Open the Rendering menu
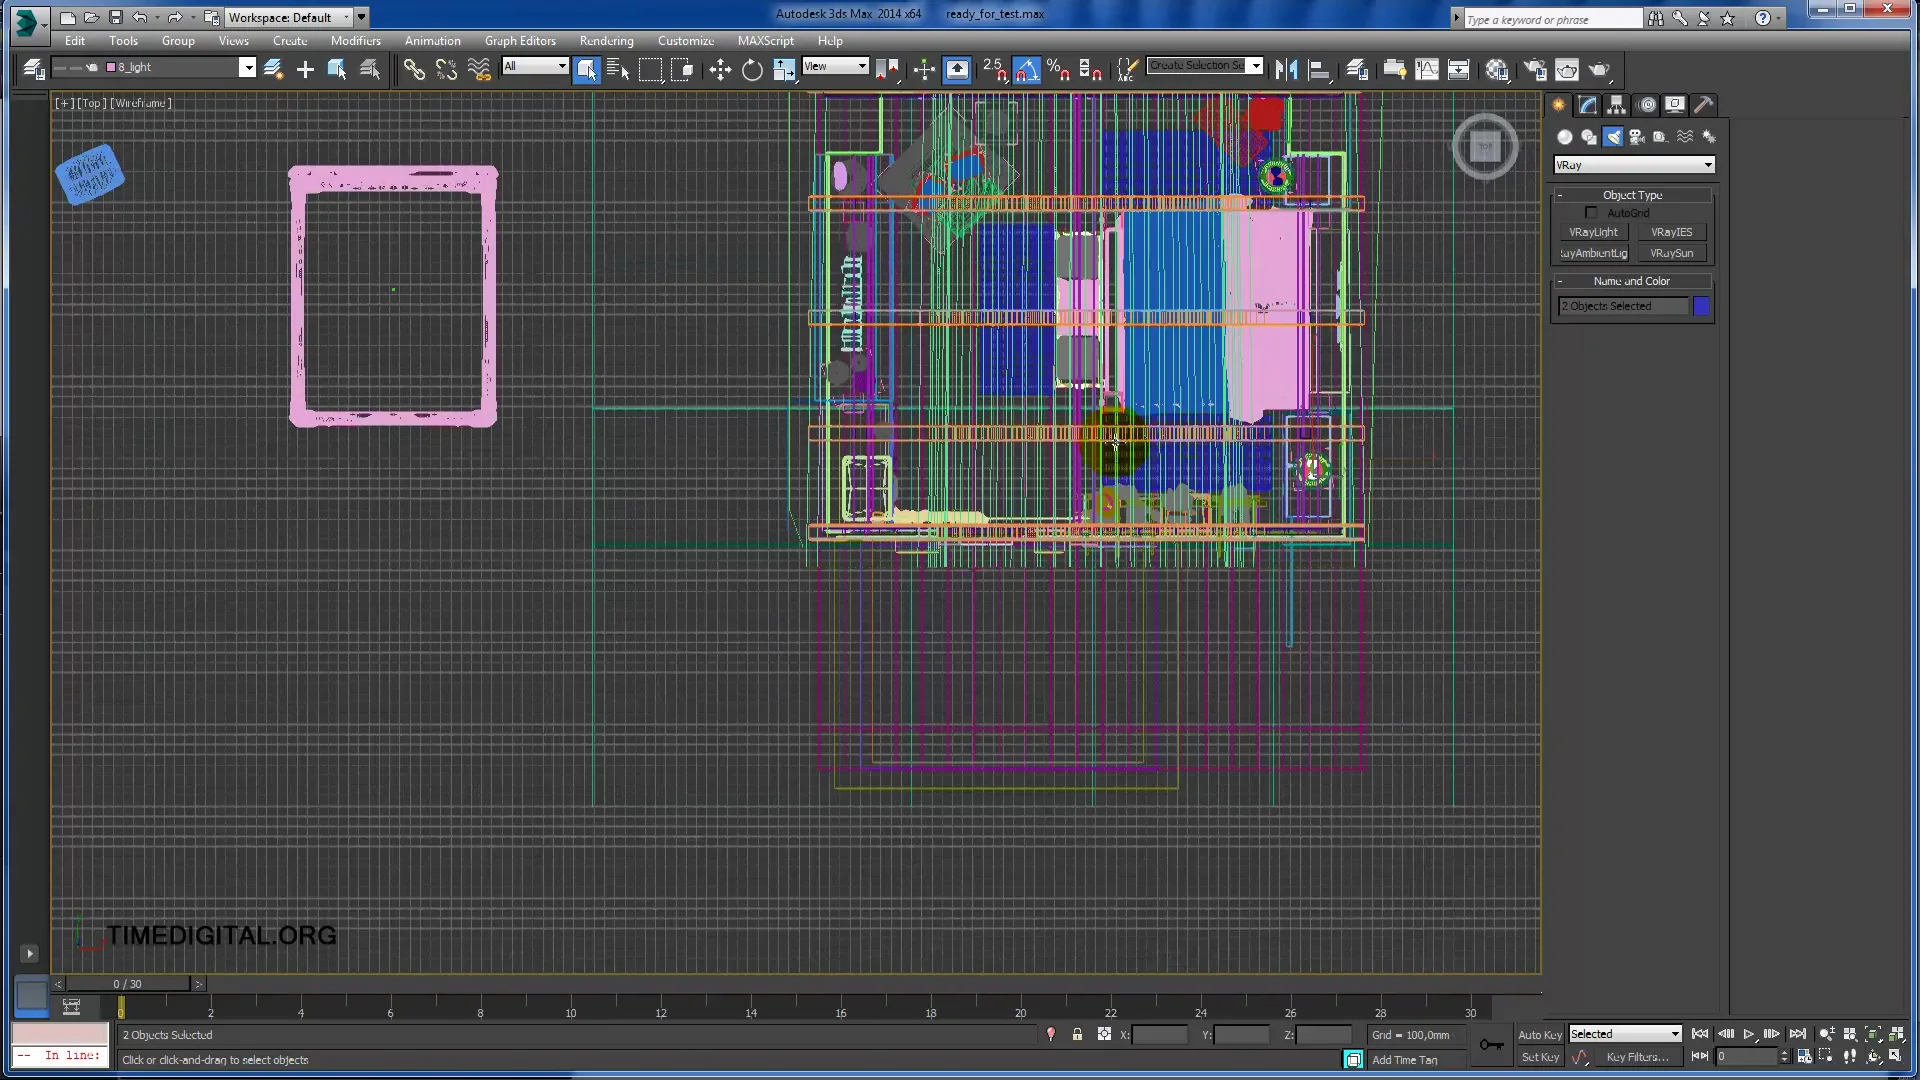Screen dimensions: 1920x1080 coord(606,41)
